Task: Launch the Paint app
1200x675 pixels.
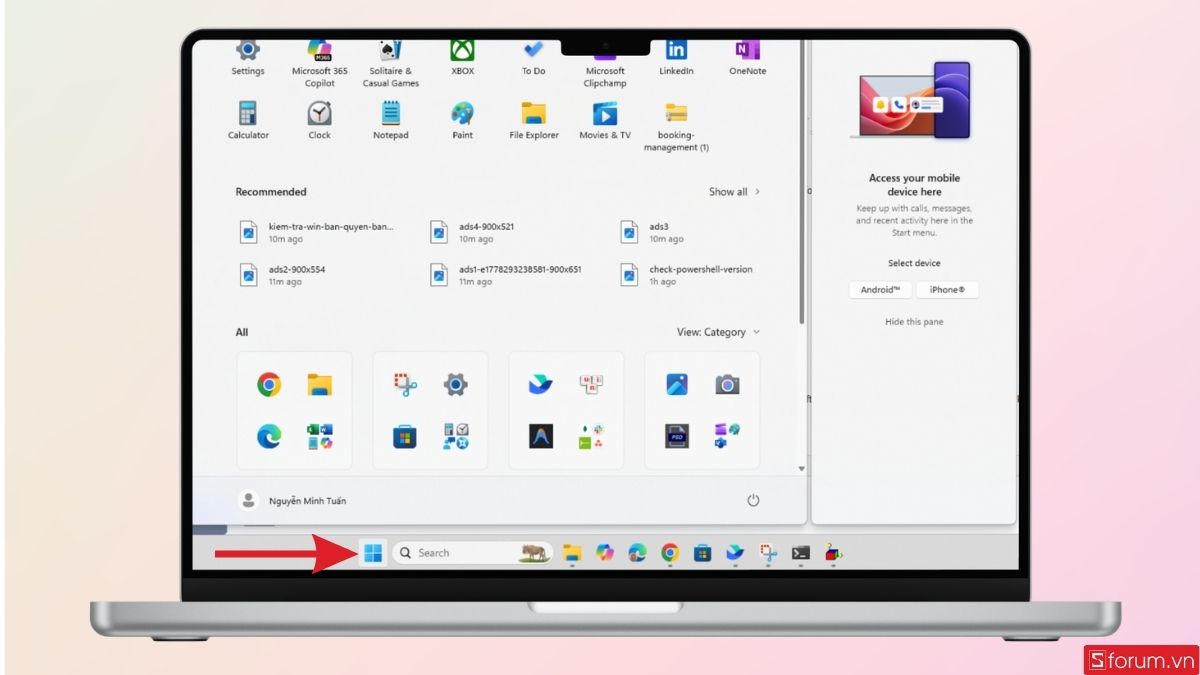Action: (462, 121)
